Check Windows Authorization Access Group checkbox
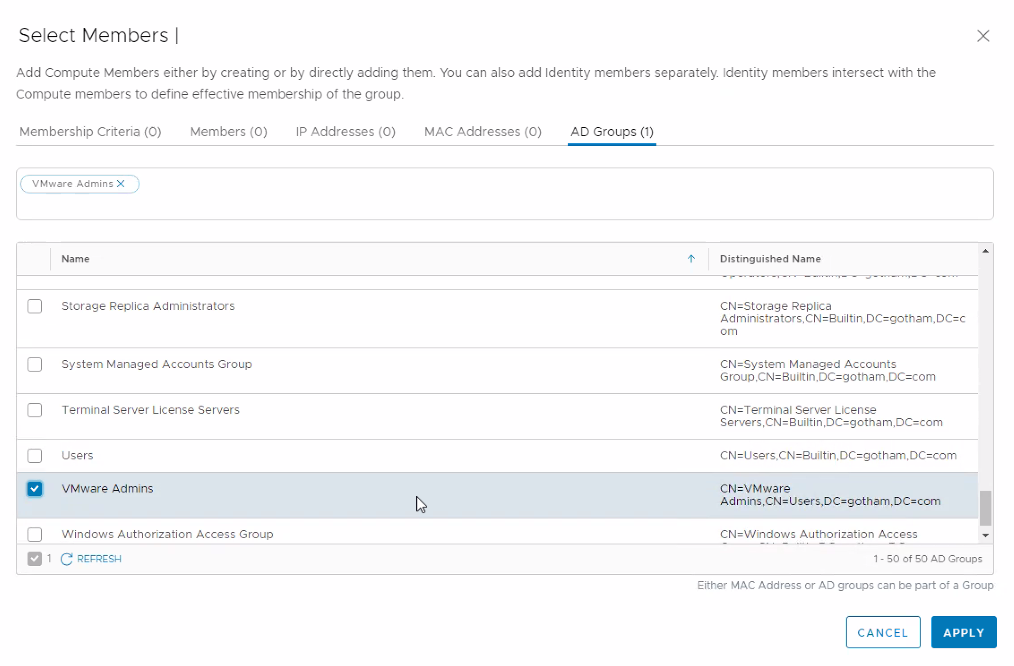The width and height of the screenshot is (1014, 666). (35, 534)
